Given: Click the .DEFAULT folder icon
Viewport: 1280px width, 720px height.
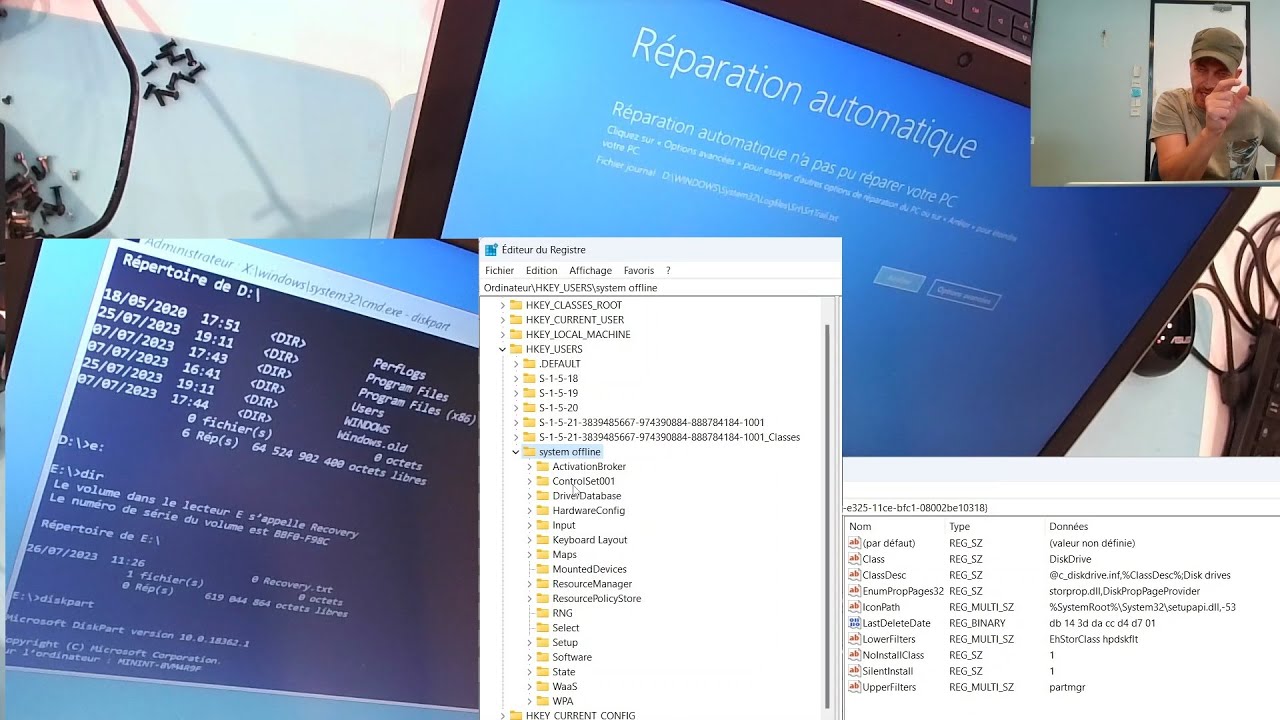Looking at the screenshot, I should click(529, 364).
